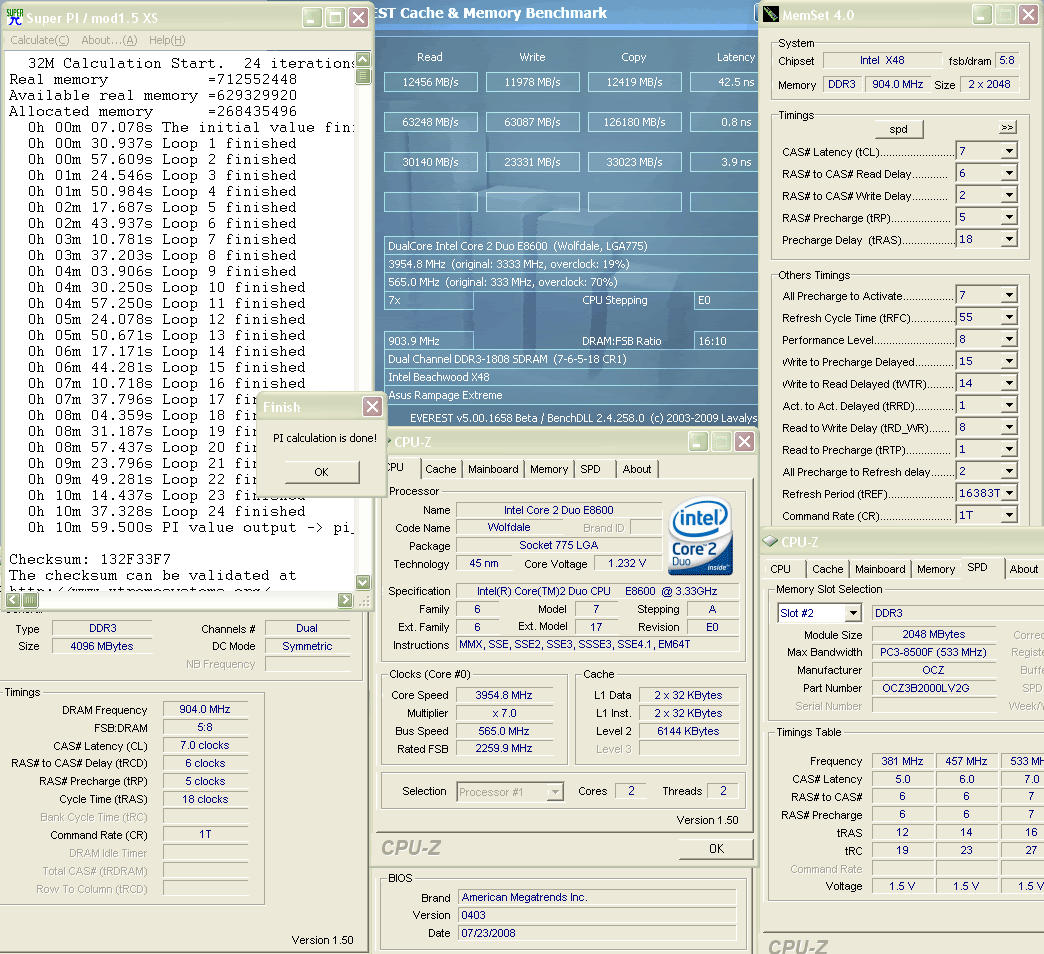Viewport: 1044px width, 954px height.
Task: Open About tab in center CPU-Z
Action: (637, 469)
